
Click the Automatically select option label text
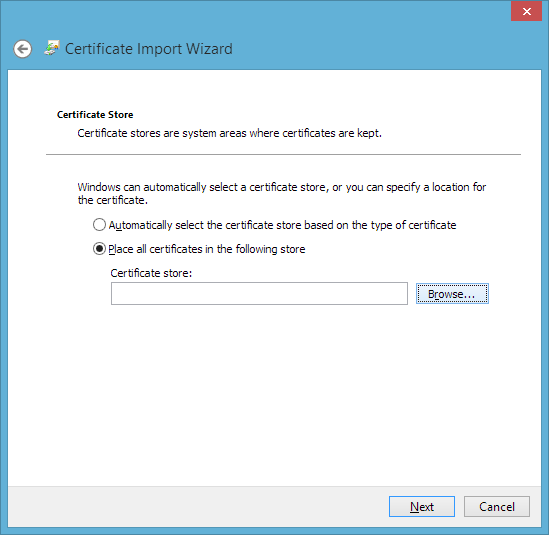click(x=282, y=225)
